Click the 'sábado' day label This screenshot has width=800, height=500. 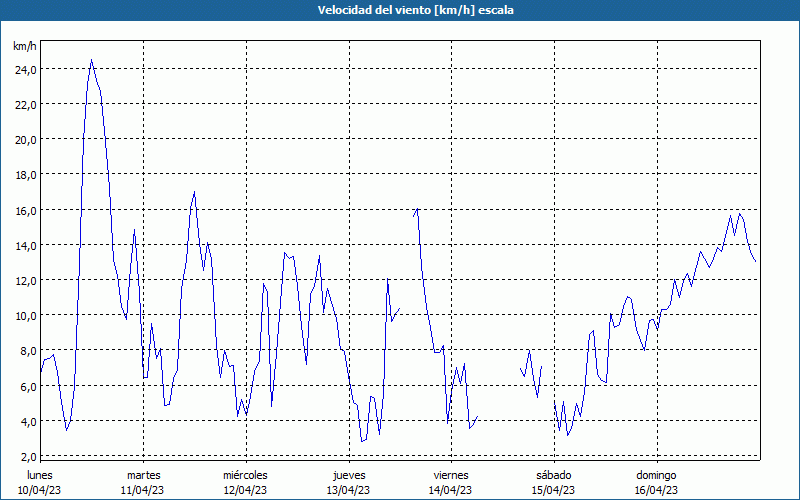pyautogui.click(x=554, y=475)
